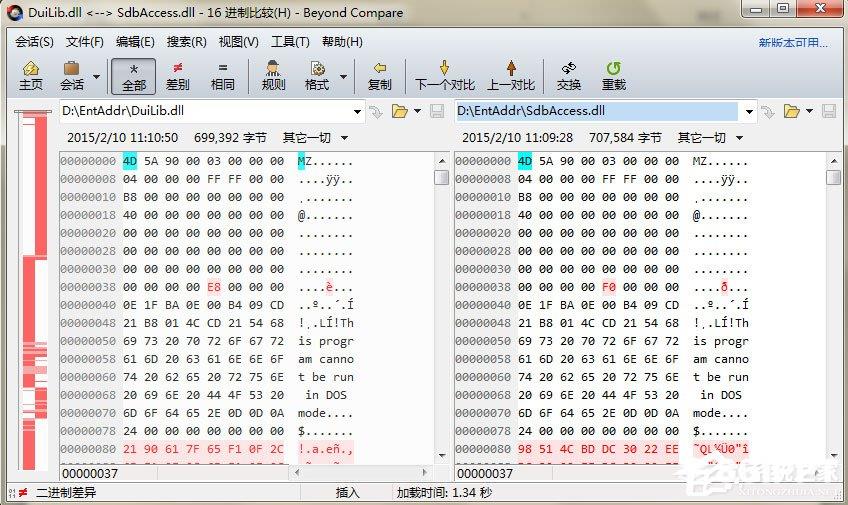Click the left path field DuiLib.dll

click(x=206, y=111)
